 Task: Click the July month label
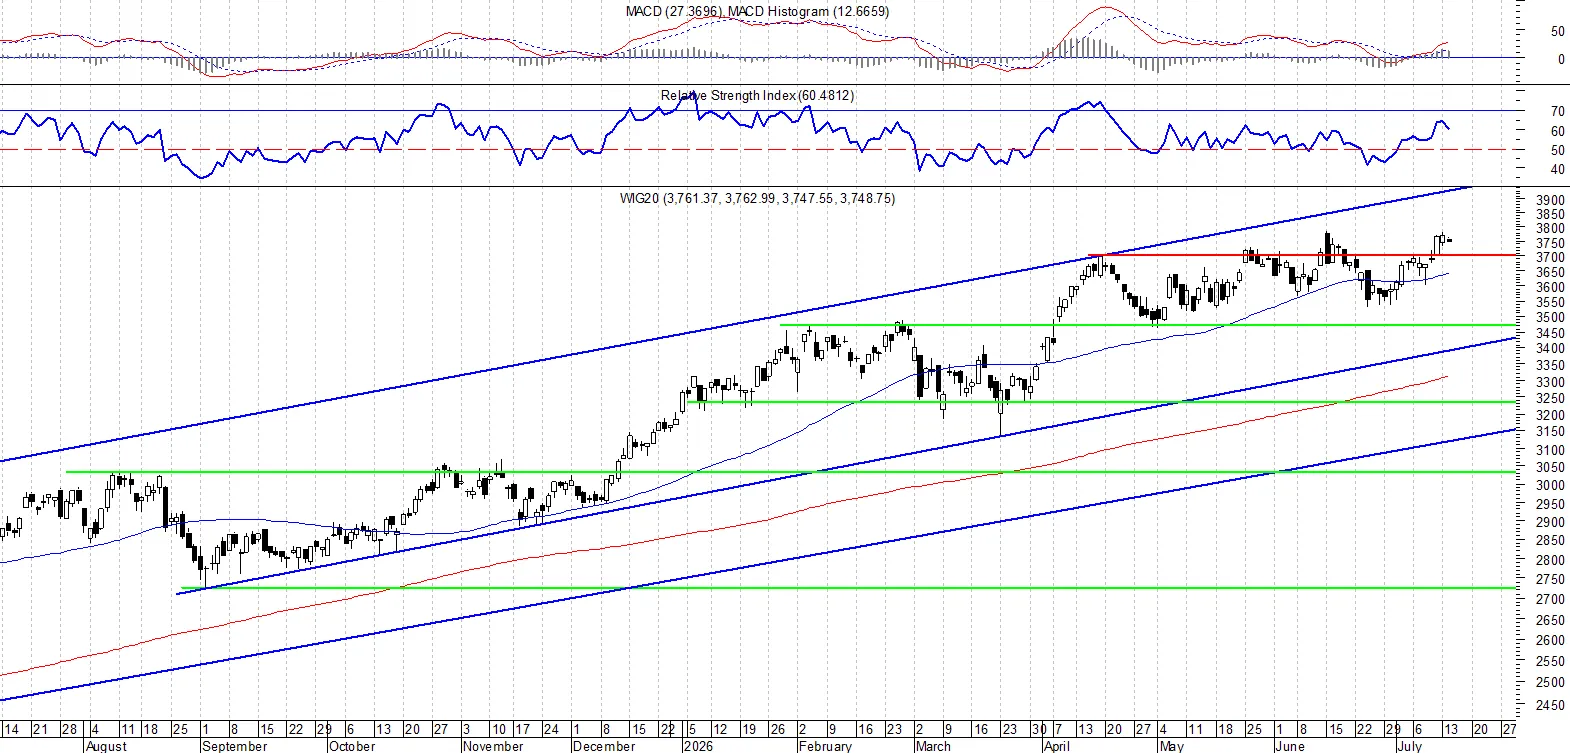point(1409,746)
